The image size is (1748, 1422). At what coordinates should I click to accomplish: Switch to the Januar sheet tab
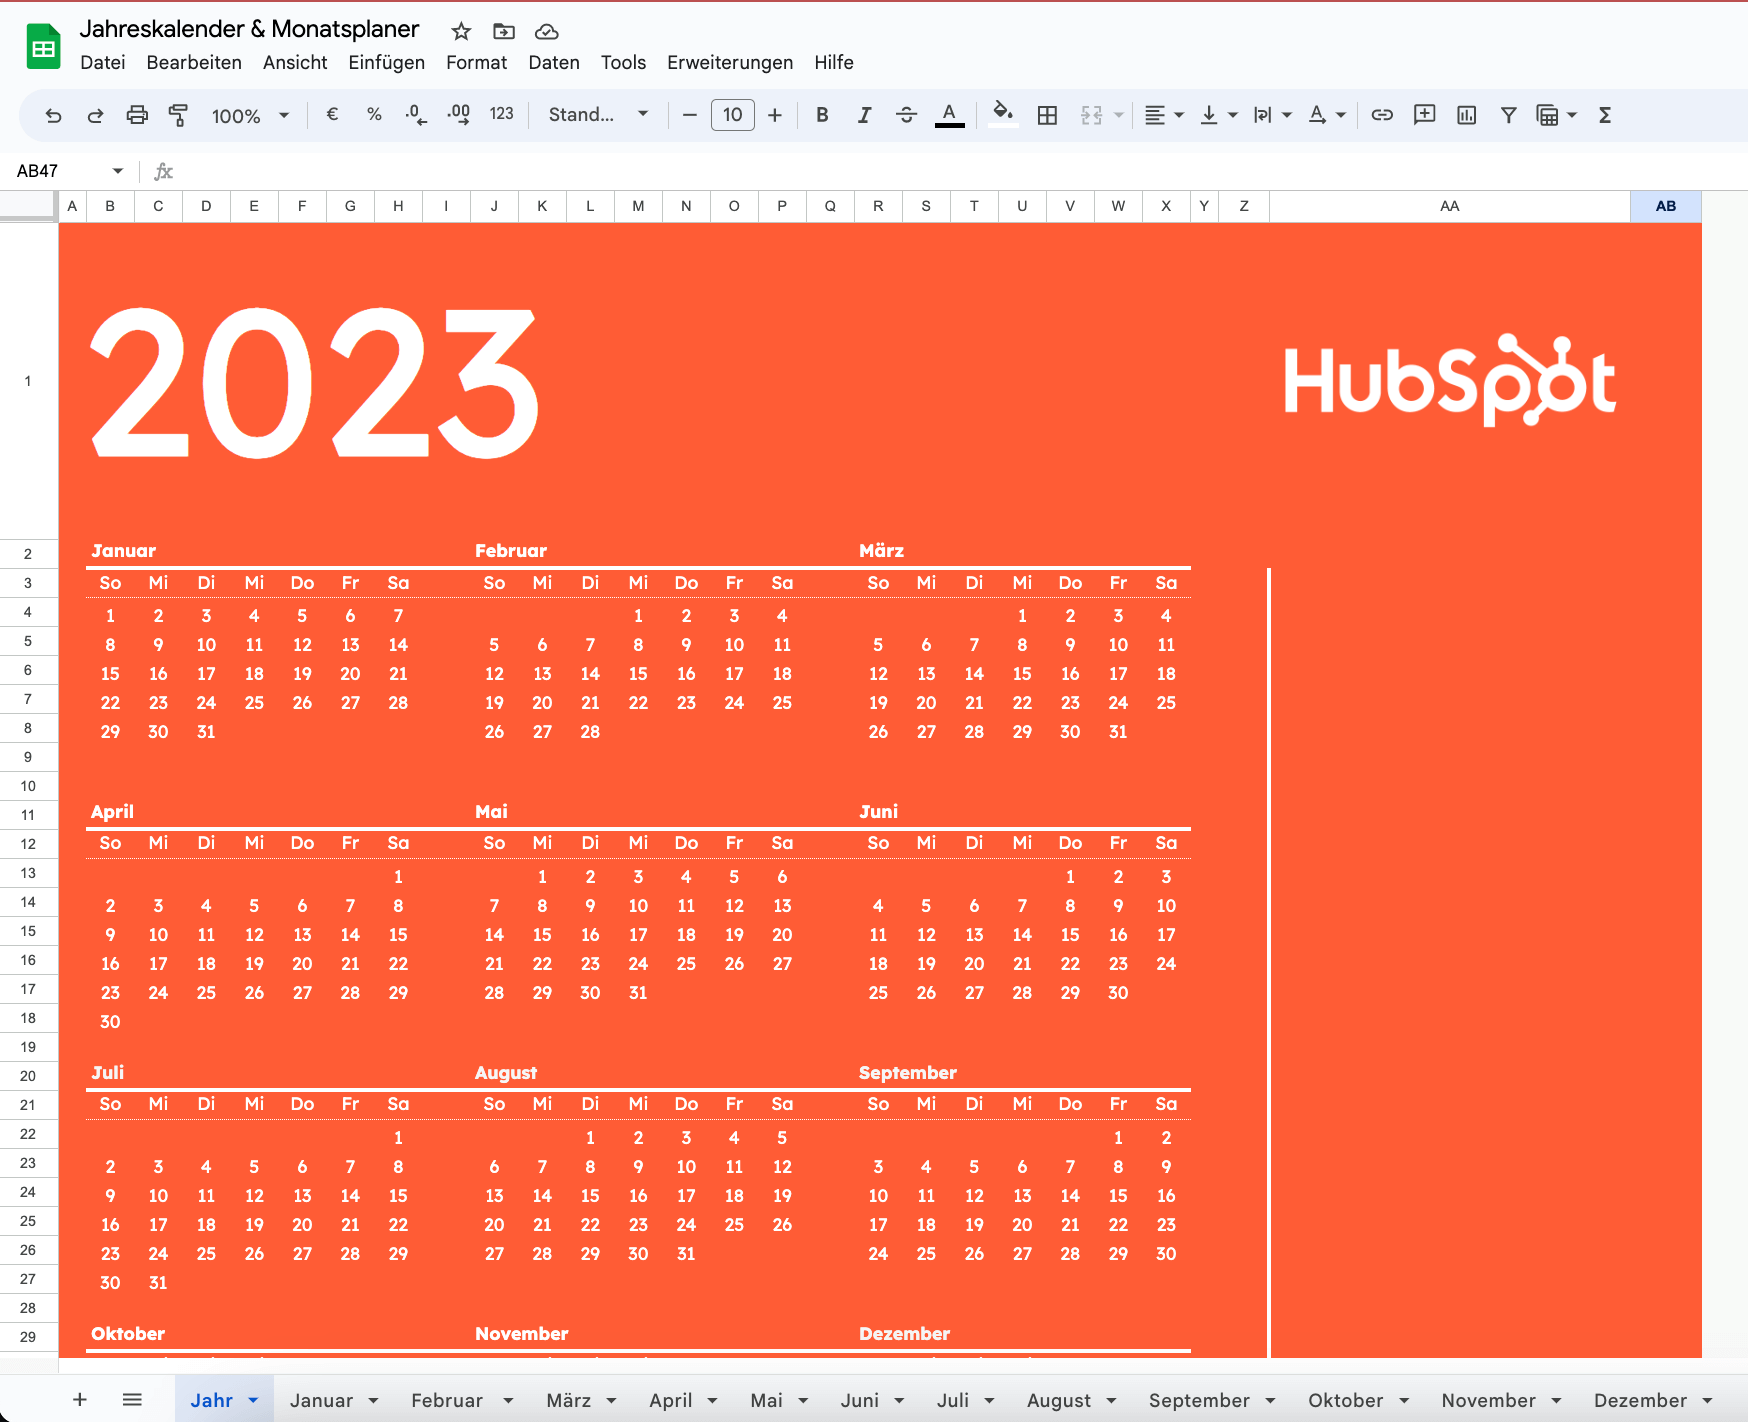pos(321,1400)
